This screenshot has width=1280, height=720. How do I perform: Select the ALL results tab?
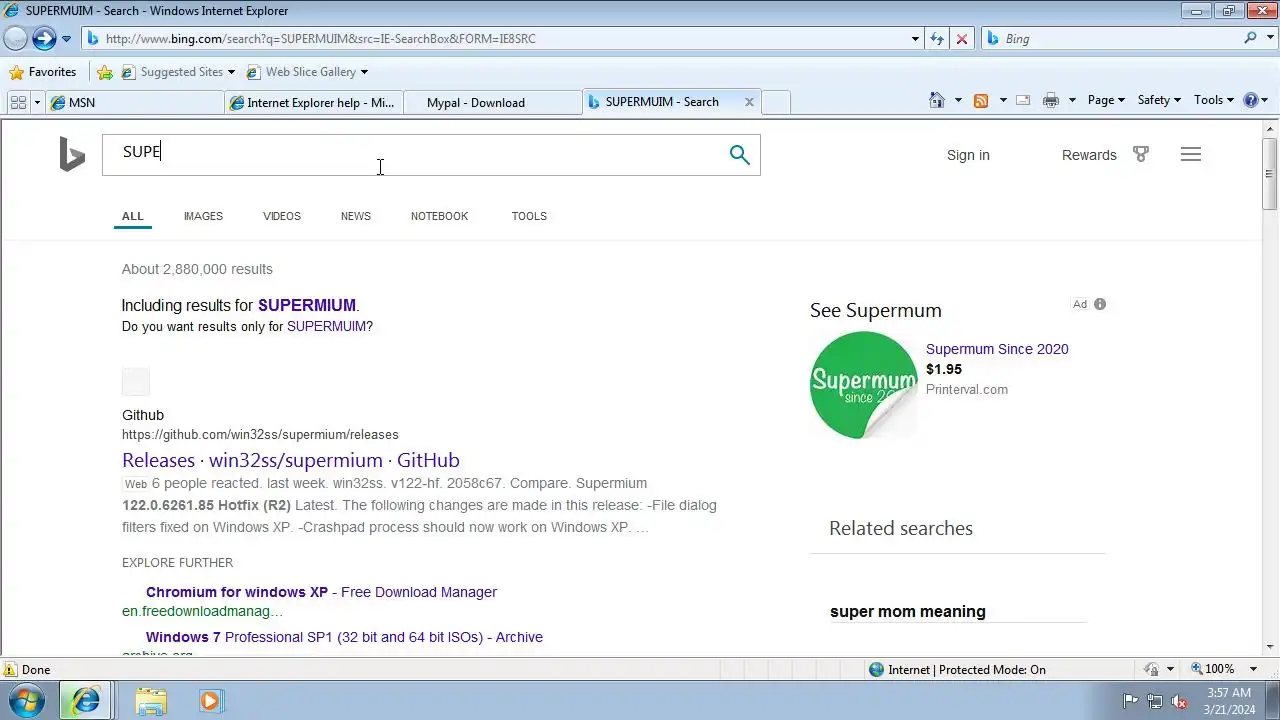(x=132, y=216)
